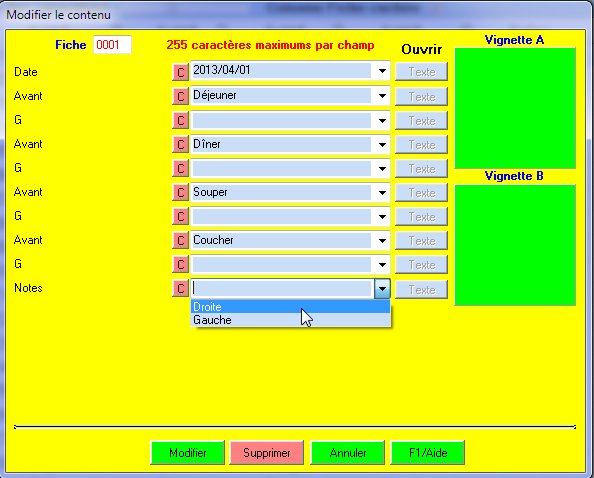
Task: Select Droite from the Notes list
Action: (291, 307)
